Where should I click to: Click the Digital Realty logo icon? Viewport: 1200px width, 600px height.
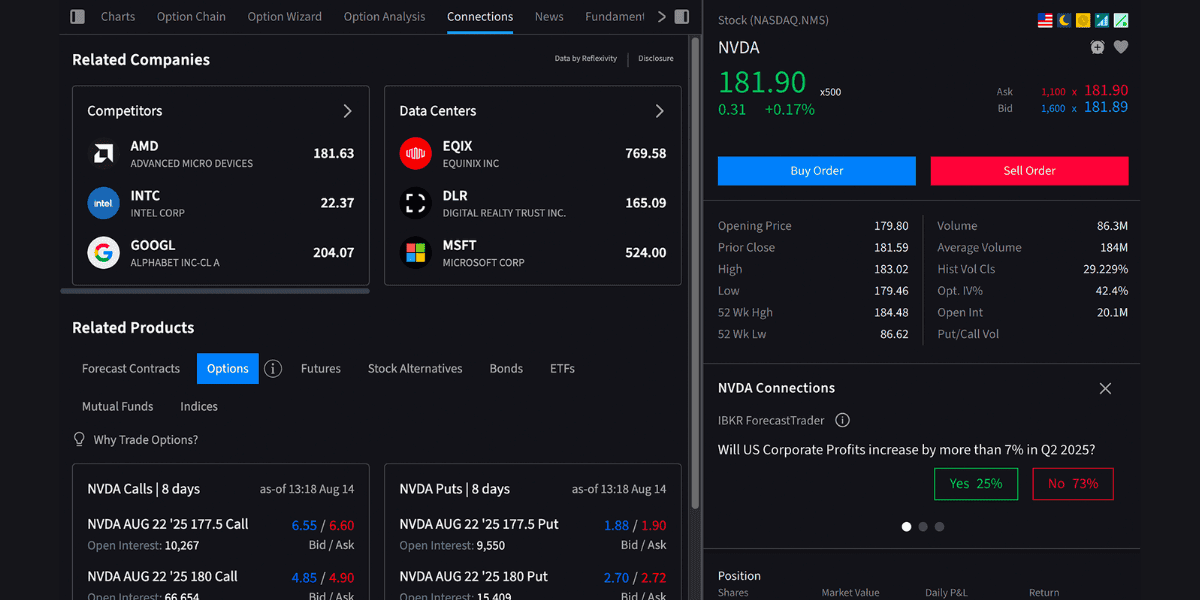tap(415, 203)
